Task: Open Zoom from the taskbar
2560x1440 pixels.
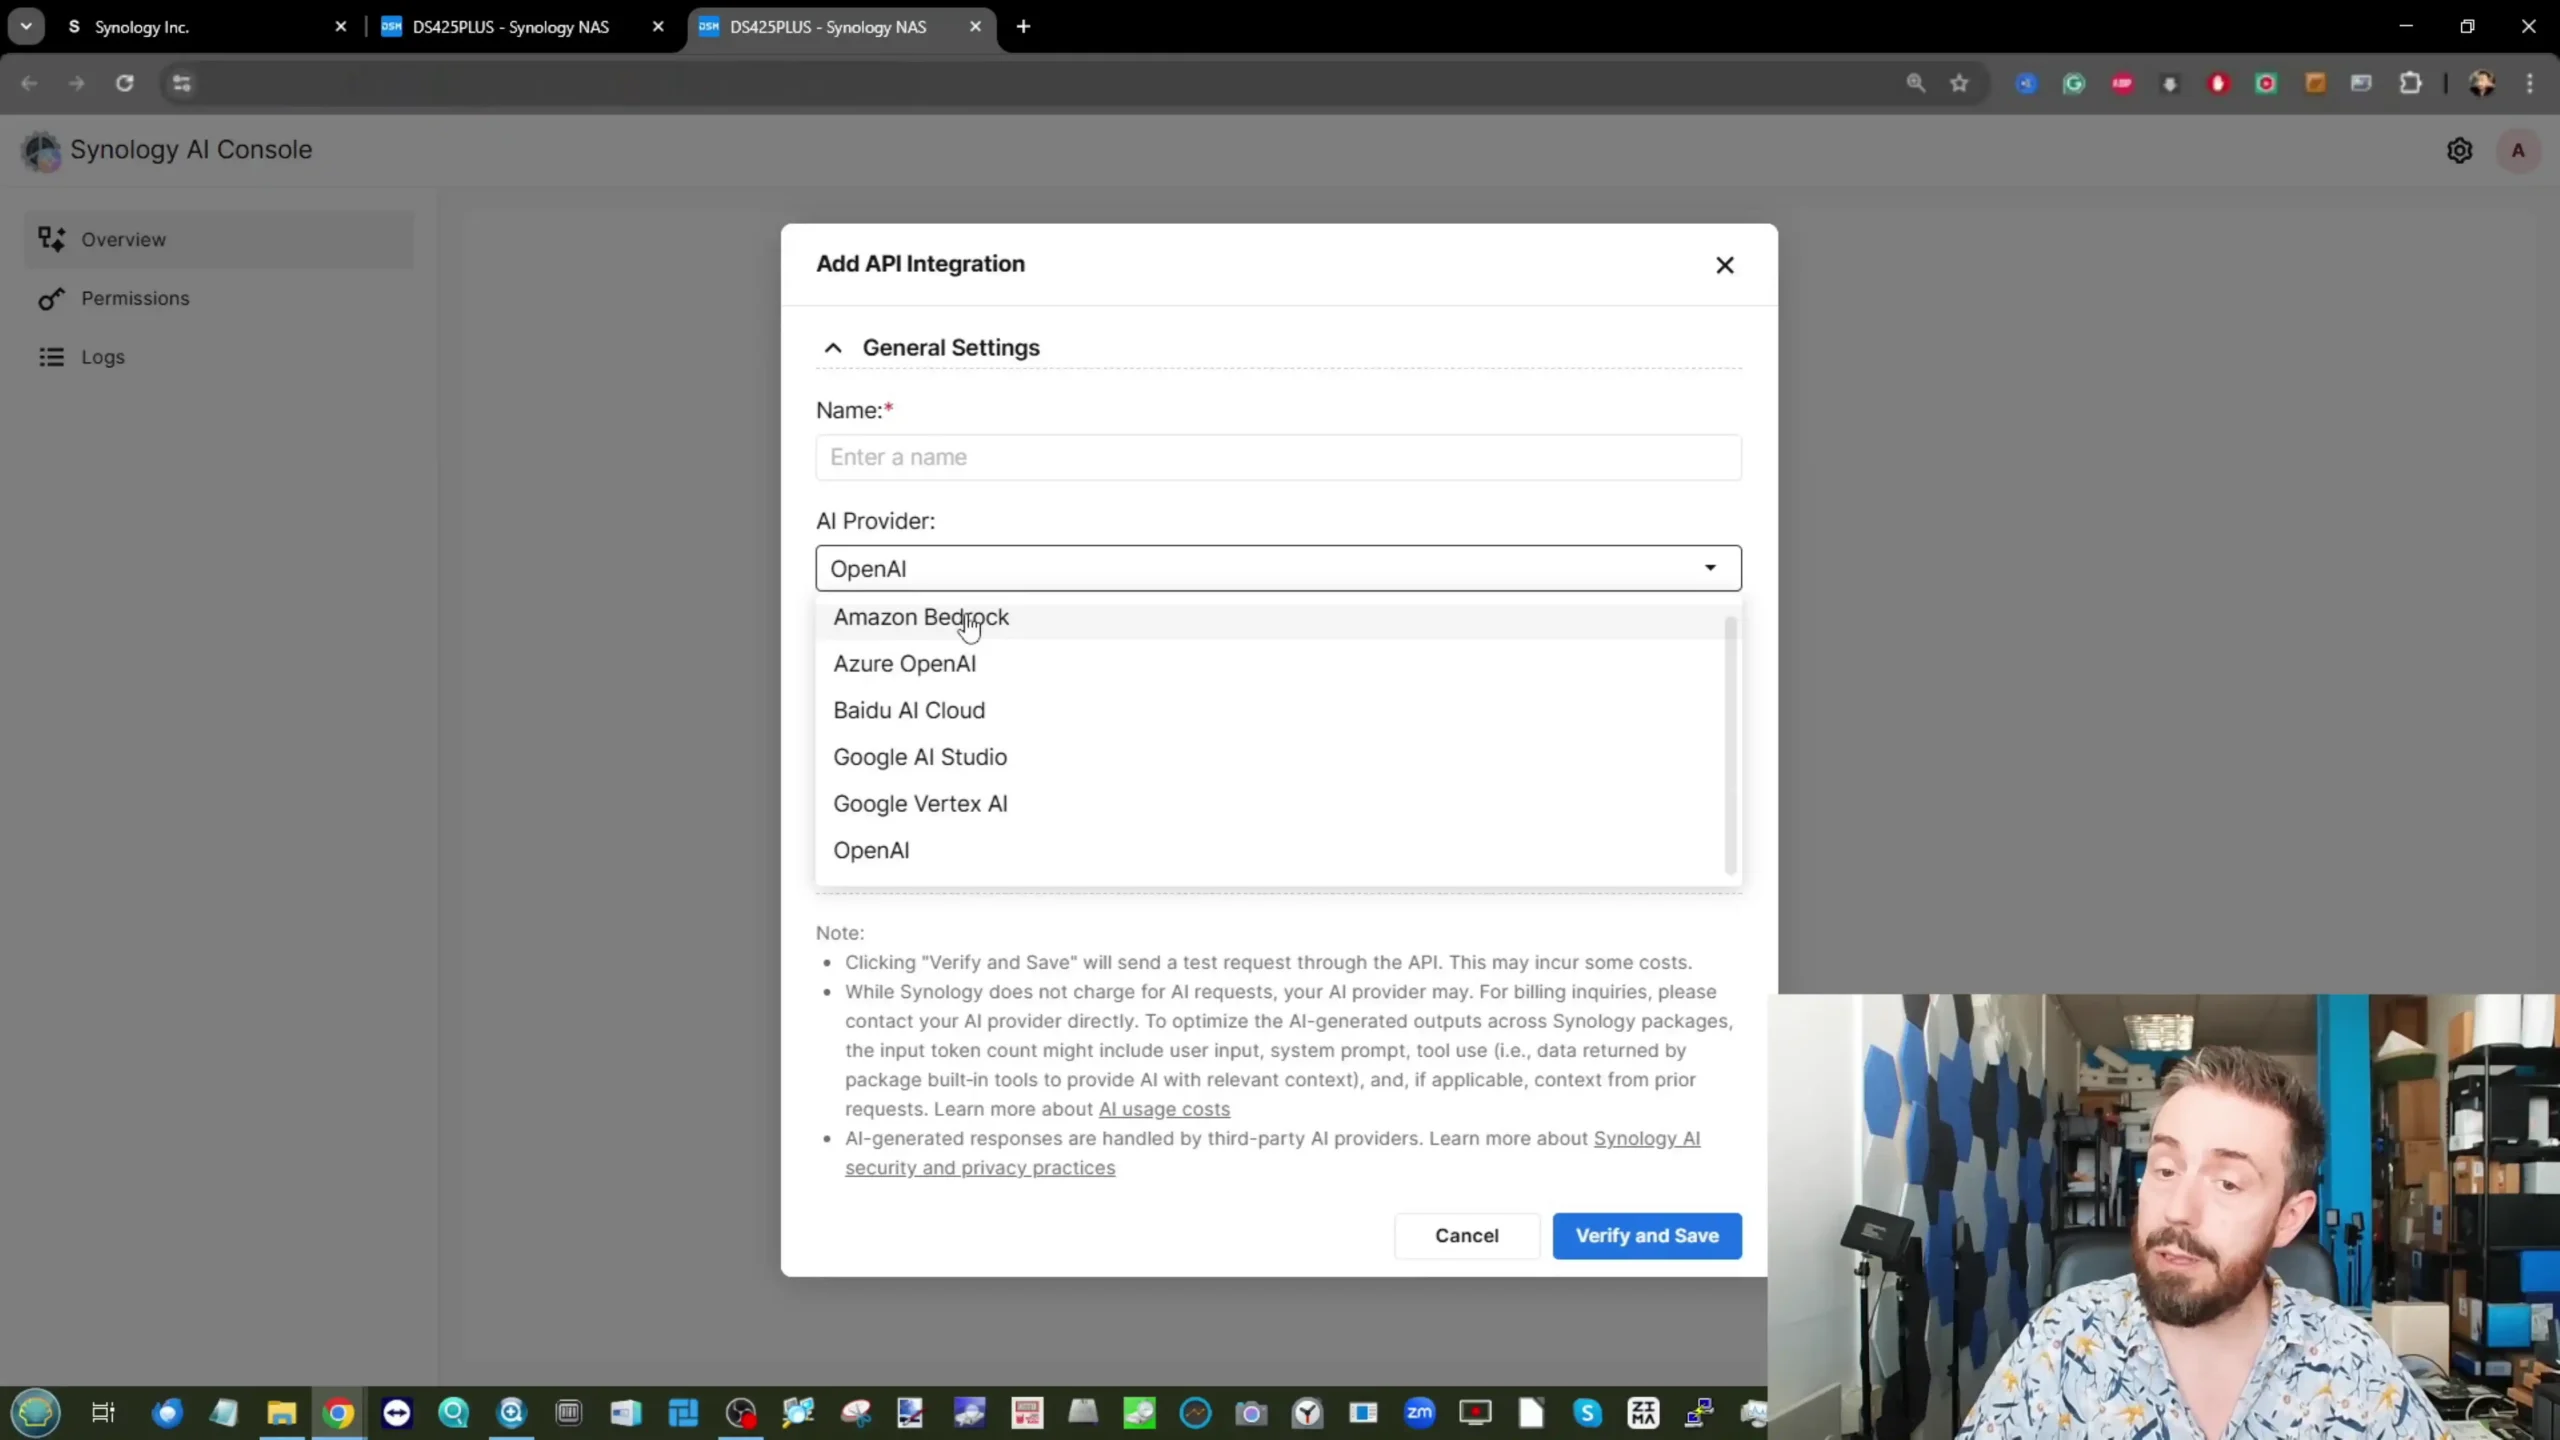Action: click(x=1419, y=1412)
